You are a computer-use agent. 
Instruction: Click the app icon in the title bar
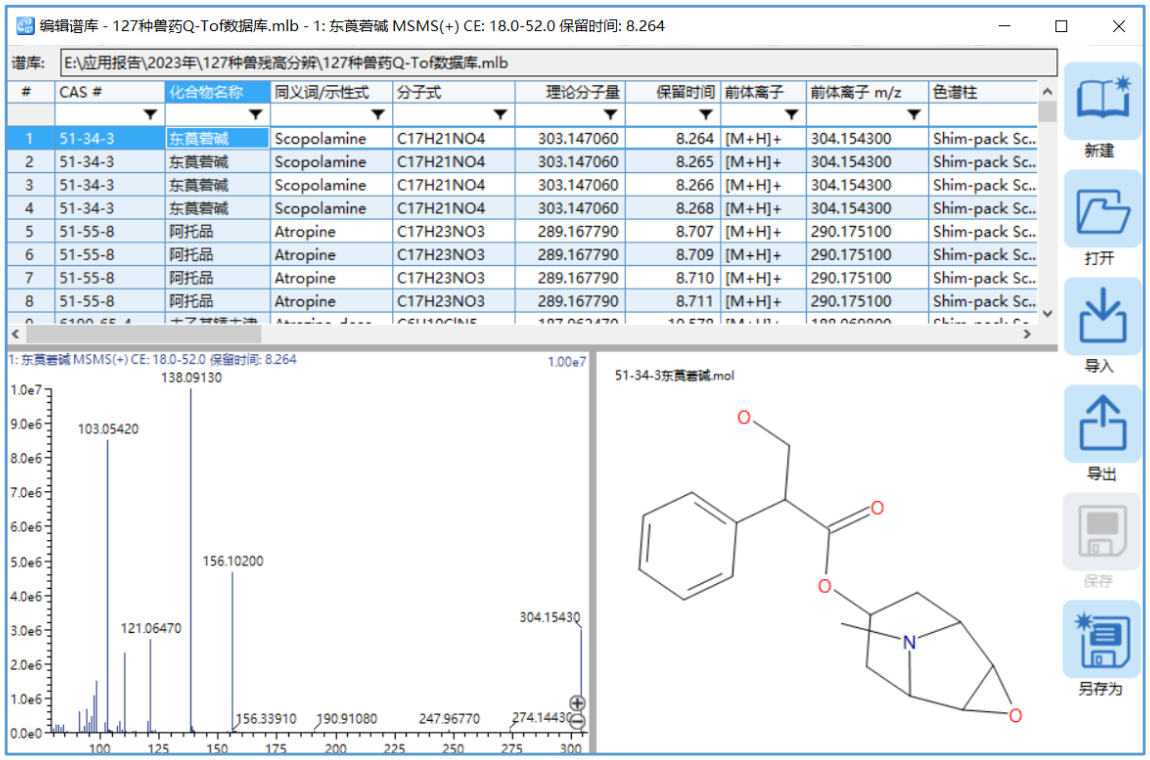(25, 26)
